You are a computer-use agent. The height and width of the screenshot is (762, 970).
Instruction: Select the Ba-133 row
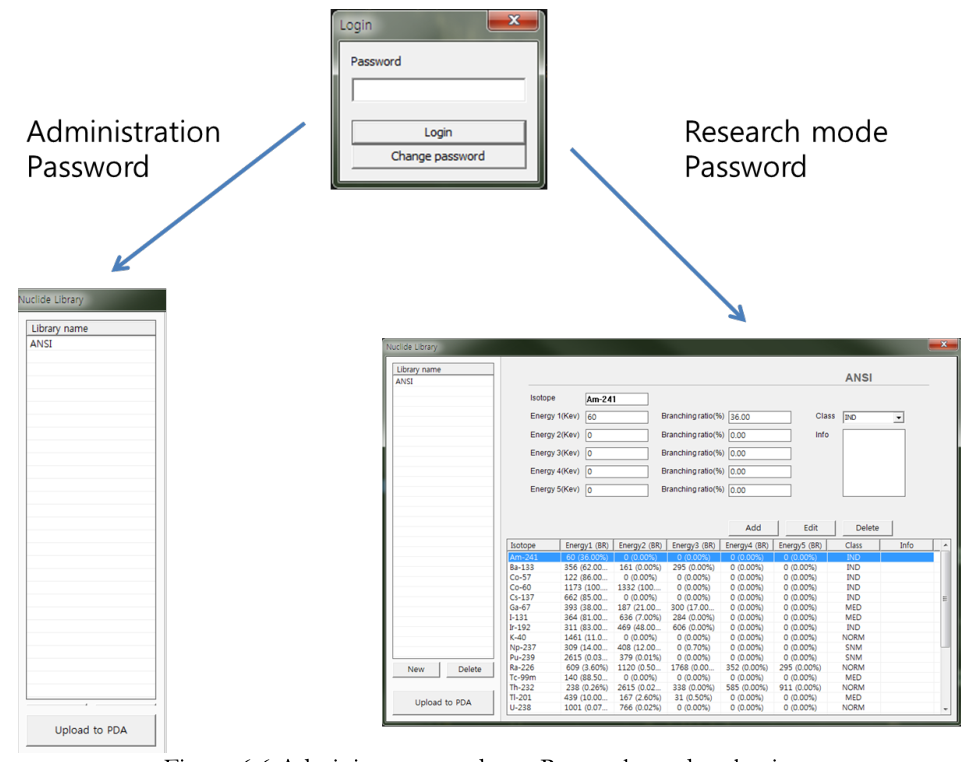[x=721, y=567]
